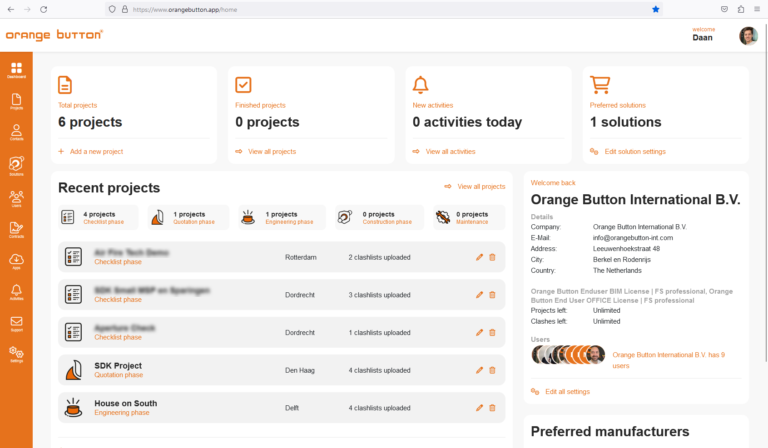Delete the project with 1 clashlists uploaded
This screenshot has height=448, width=768.
[x=492, y=332]
